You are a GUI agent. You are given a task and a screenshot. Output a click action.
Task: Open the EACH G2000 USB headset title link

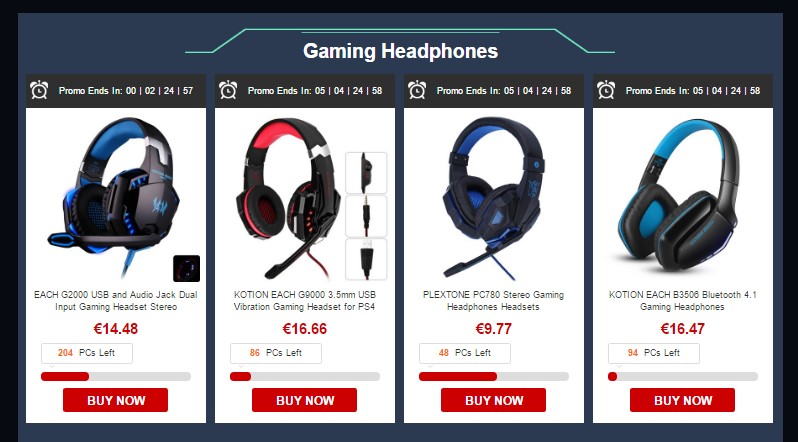click(116, 301)
